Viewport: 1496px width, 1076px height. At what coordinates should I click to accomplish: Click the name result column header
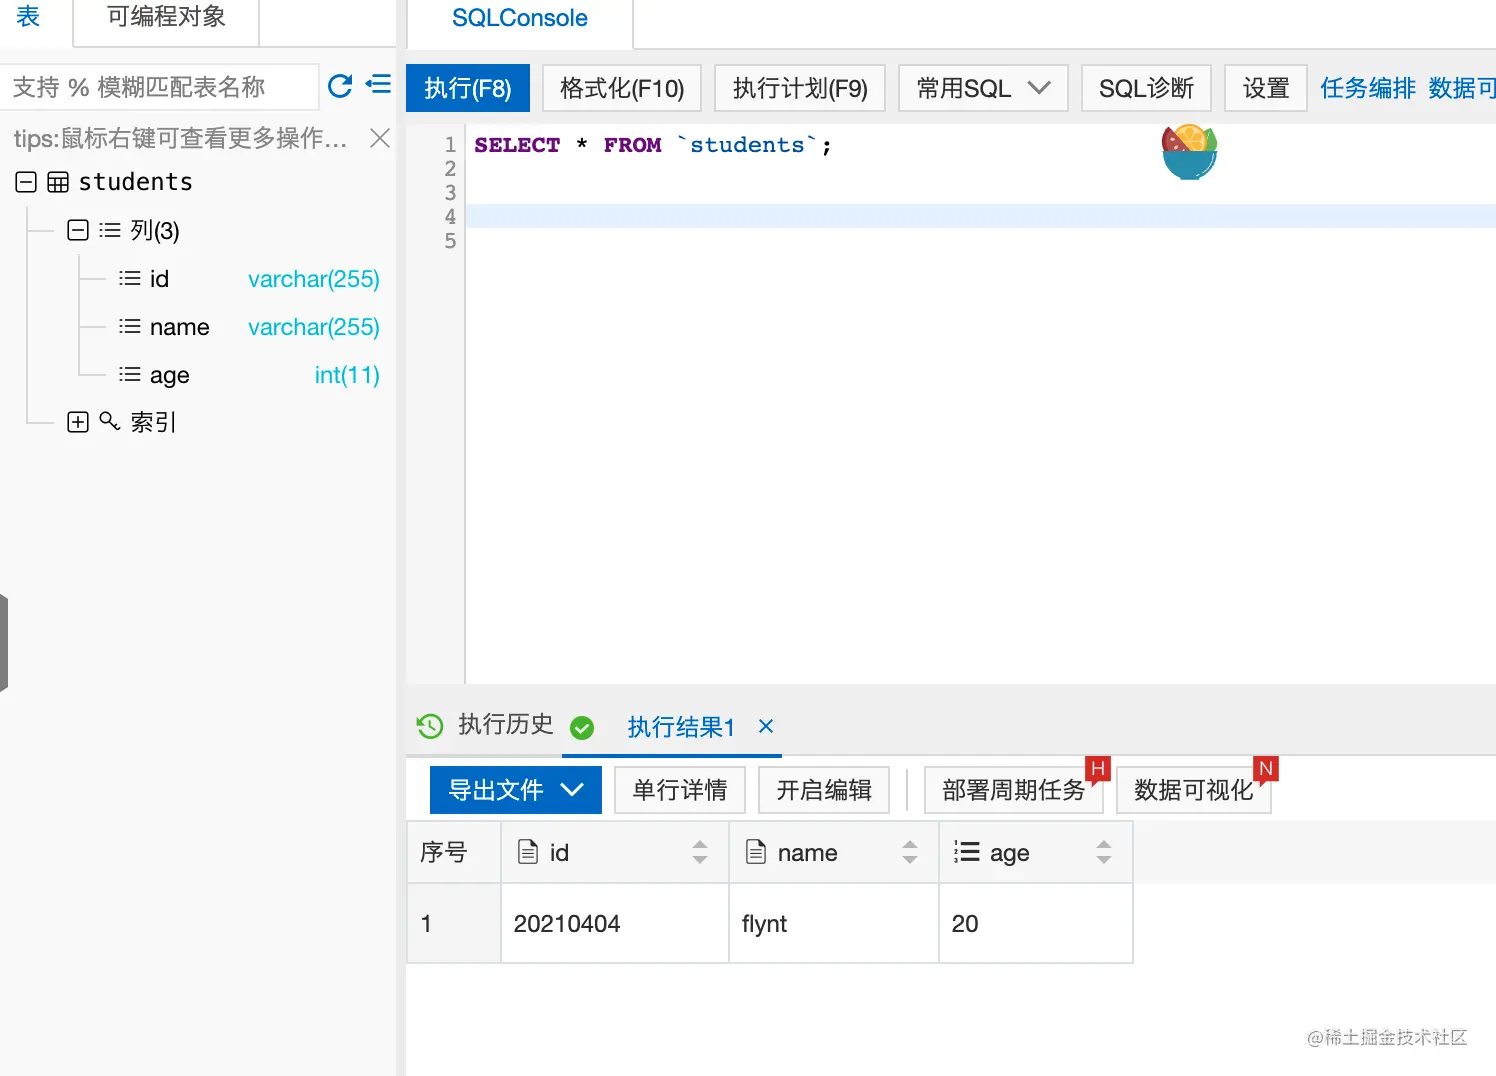tap(834, 852)
